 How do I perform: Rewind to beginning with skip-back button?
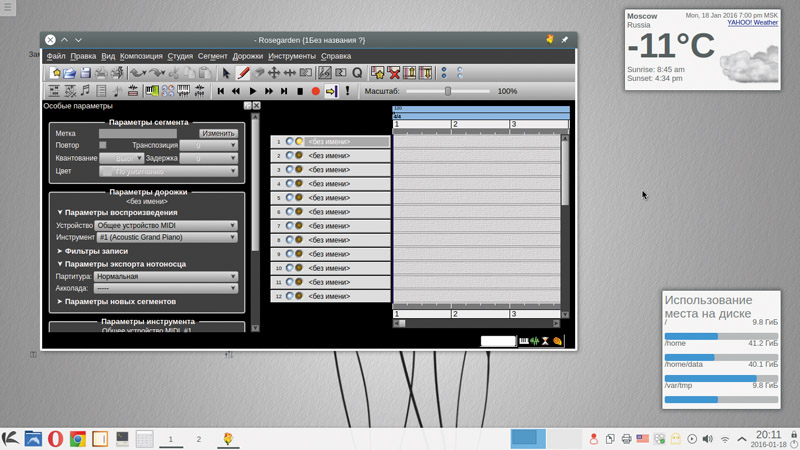220,91
